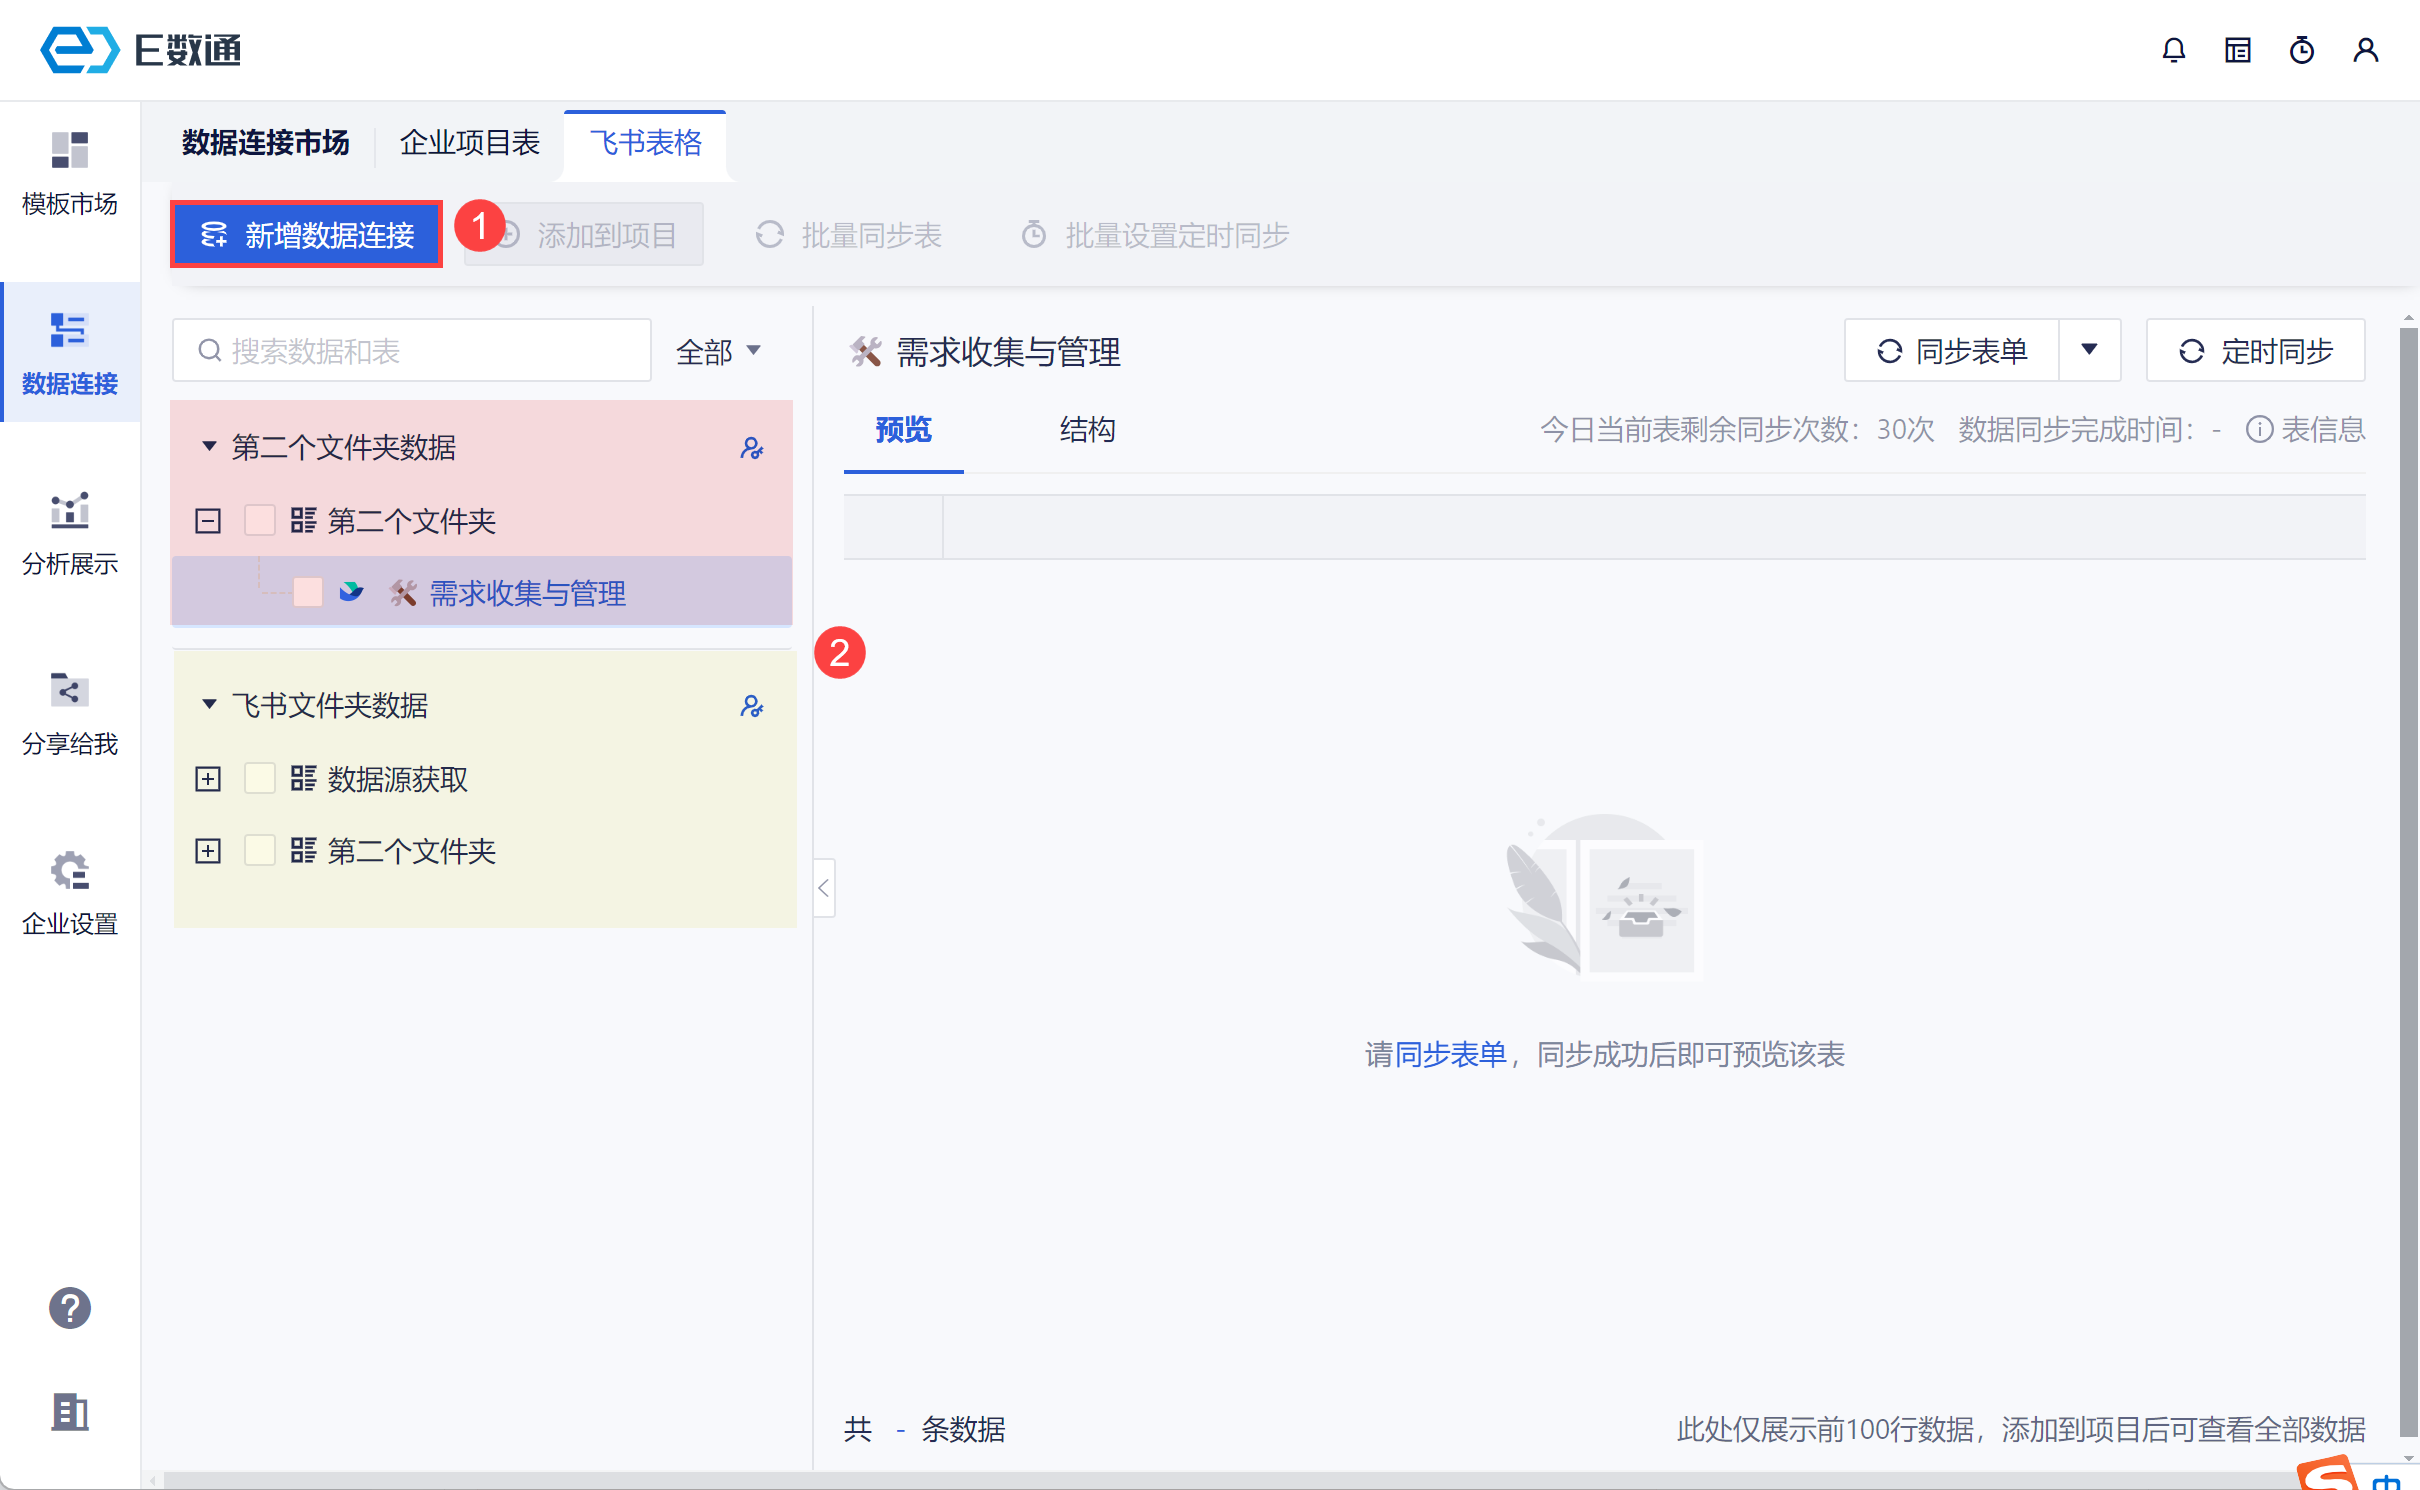This screenshot has height=1490, width=2420.
Task: Open user profile icon
Action: (2365, 50)
